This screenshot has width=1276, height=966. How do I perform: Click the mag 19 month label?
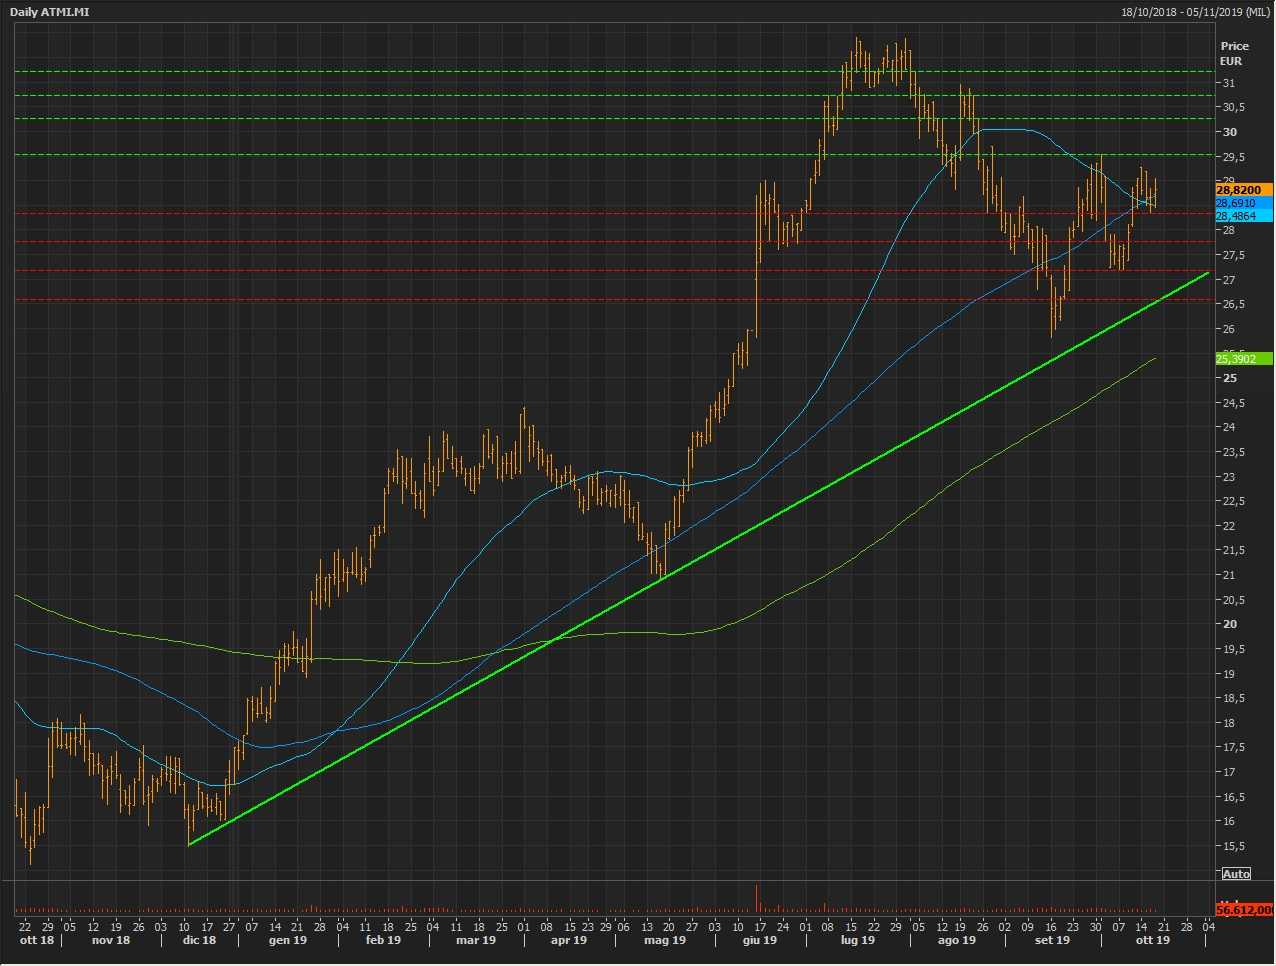tap(665, 940)
